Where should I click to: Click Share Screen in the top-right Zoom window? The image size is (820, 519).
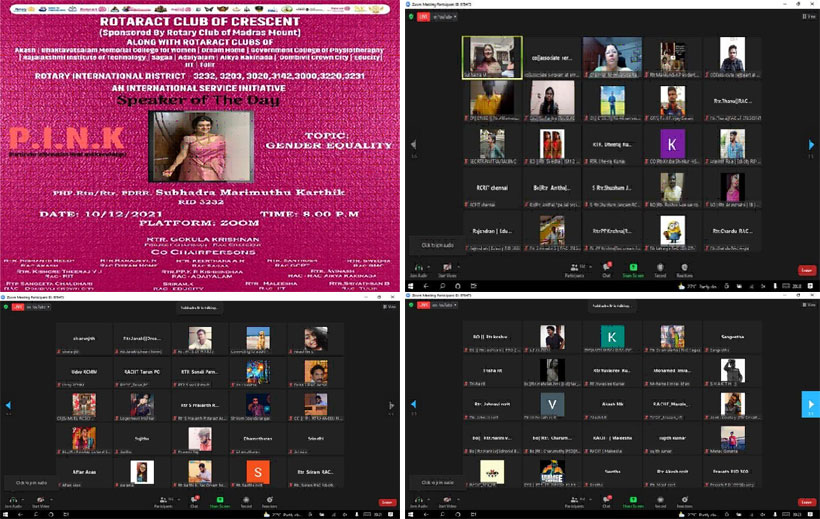(x=633, y=268)
